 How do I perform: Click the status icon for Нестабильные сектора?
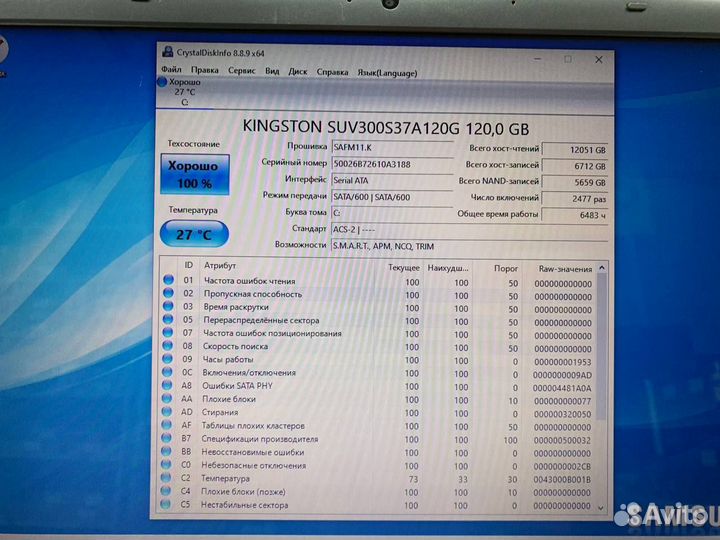coord(165,504)
